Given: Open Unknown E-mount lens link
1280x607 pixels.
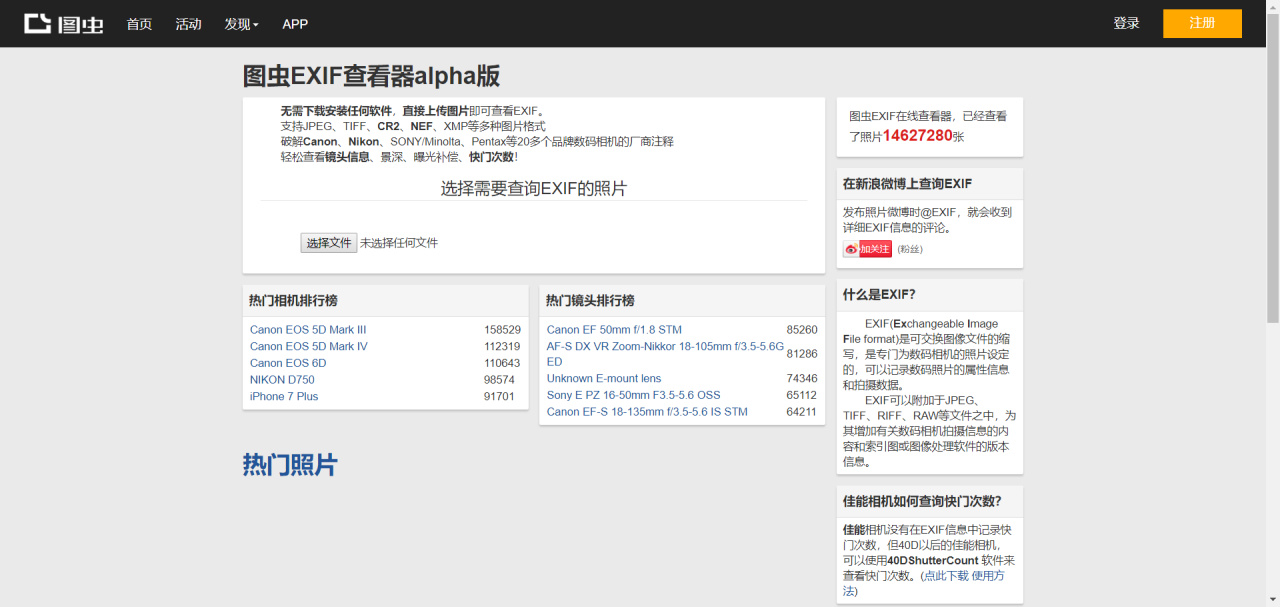Looking at the screenshot, I should click(604, 379).
